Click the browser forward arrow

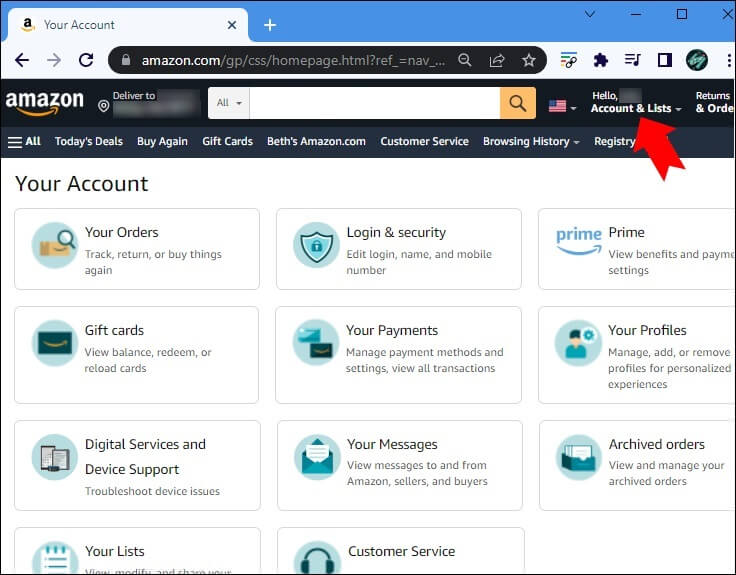[54, 60]
